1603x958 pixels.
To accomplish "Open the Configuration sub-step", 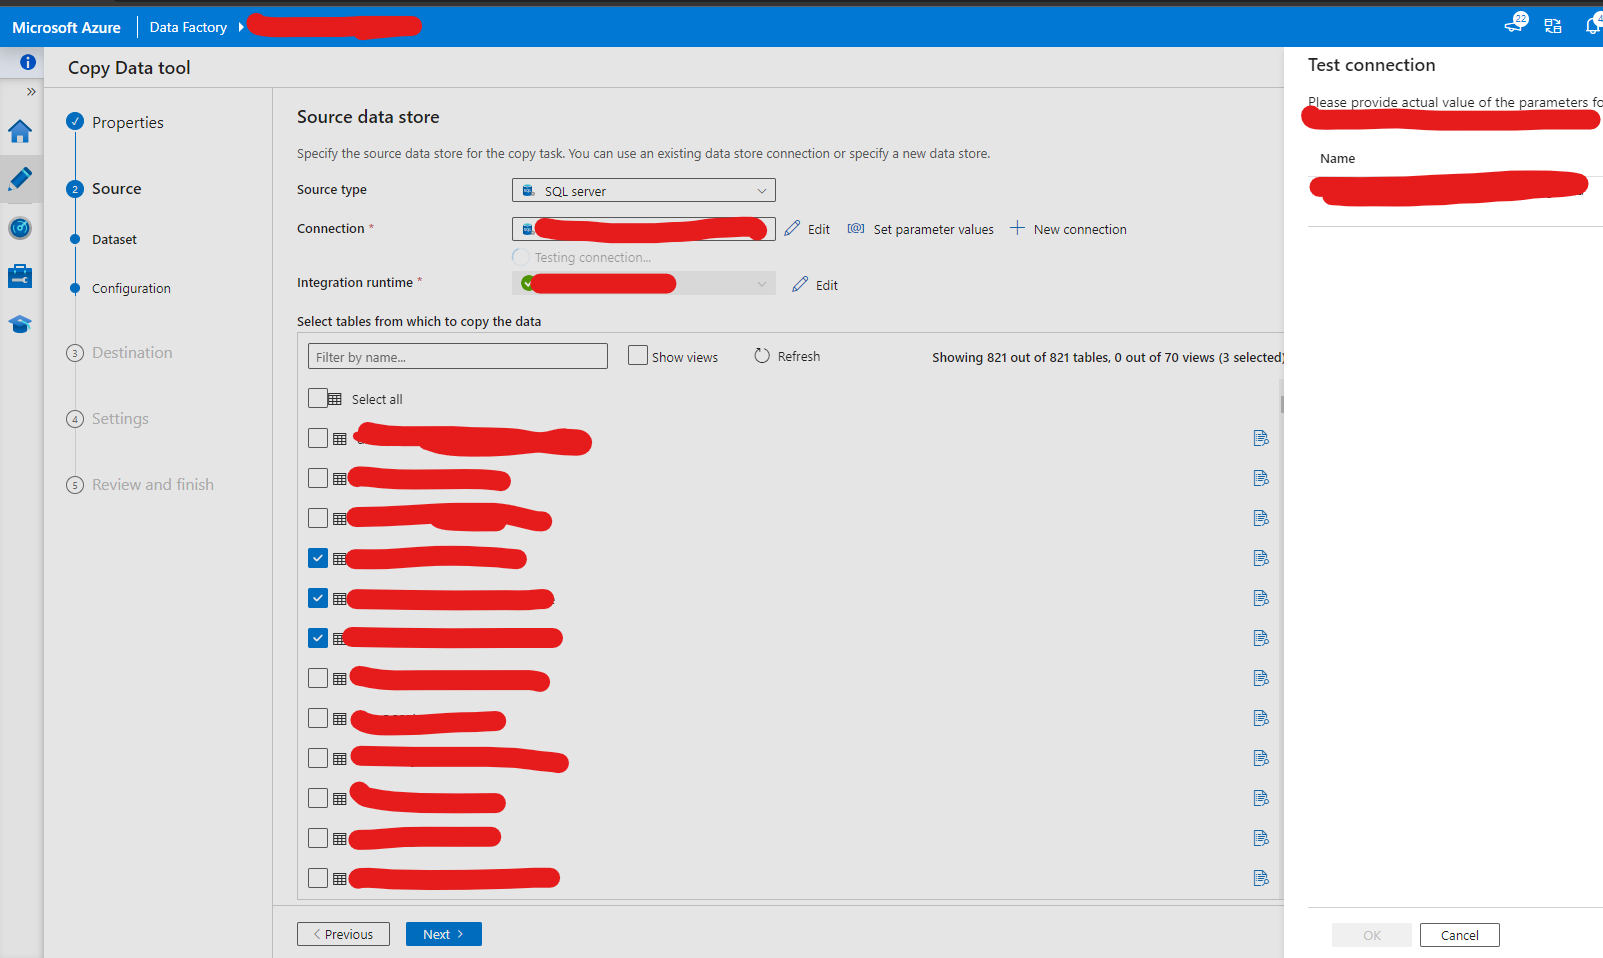I will point(131,289).
